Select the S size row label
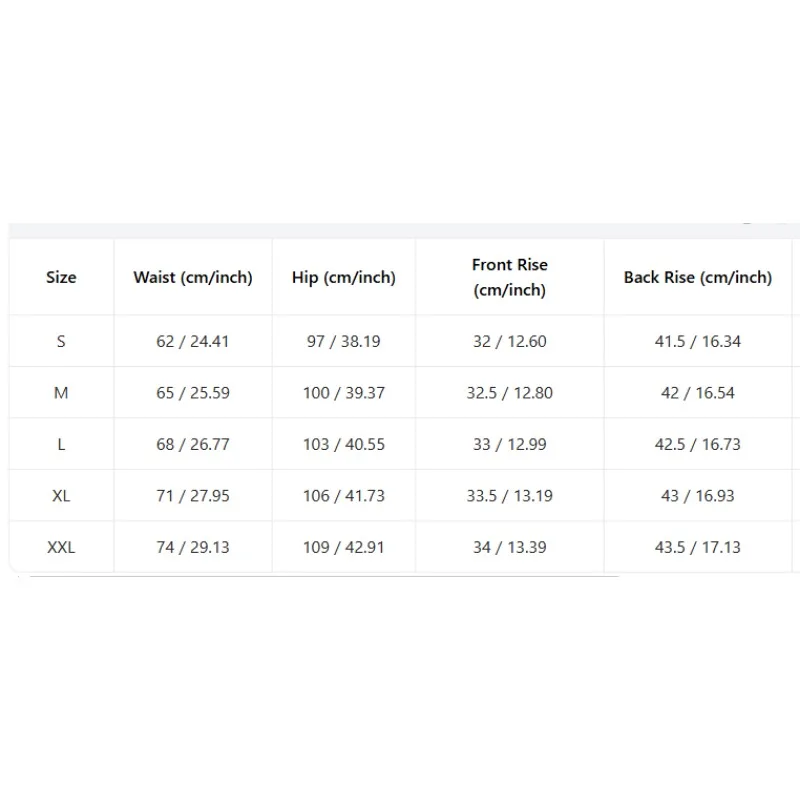Screen dimensions: 800x800 click(61, 341)
